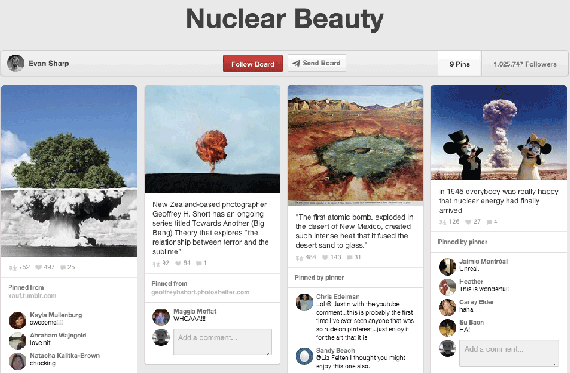Click heart icon under atomic bomb pin
This screenshot has width=570, height=373.
(x=325, y=257)
